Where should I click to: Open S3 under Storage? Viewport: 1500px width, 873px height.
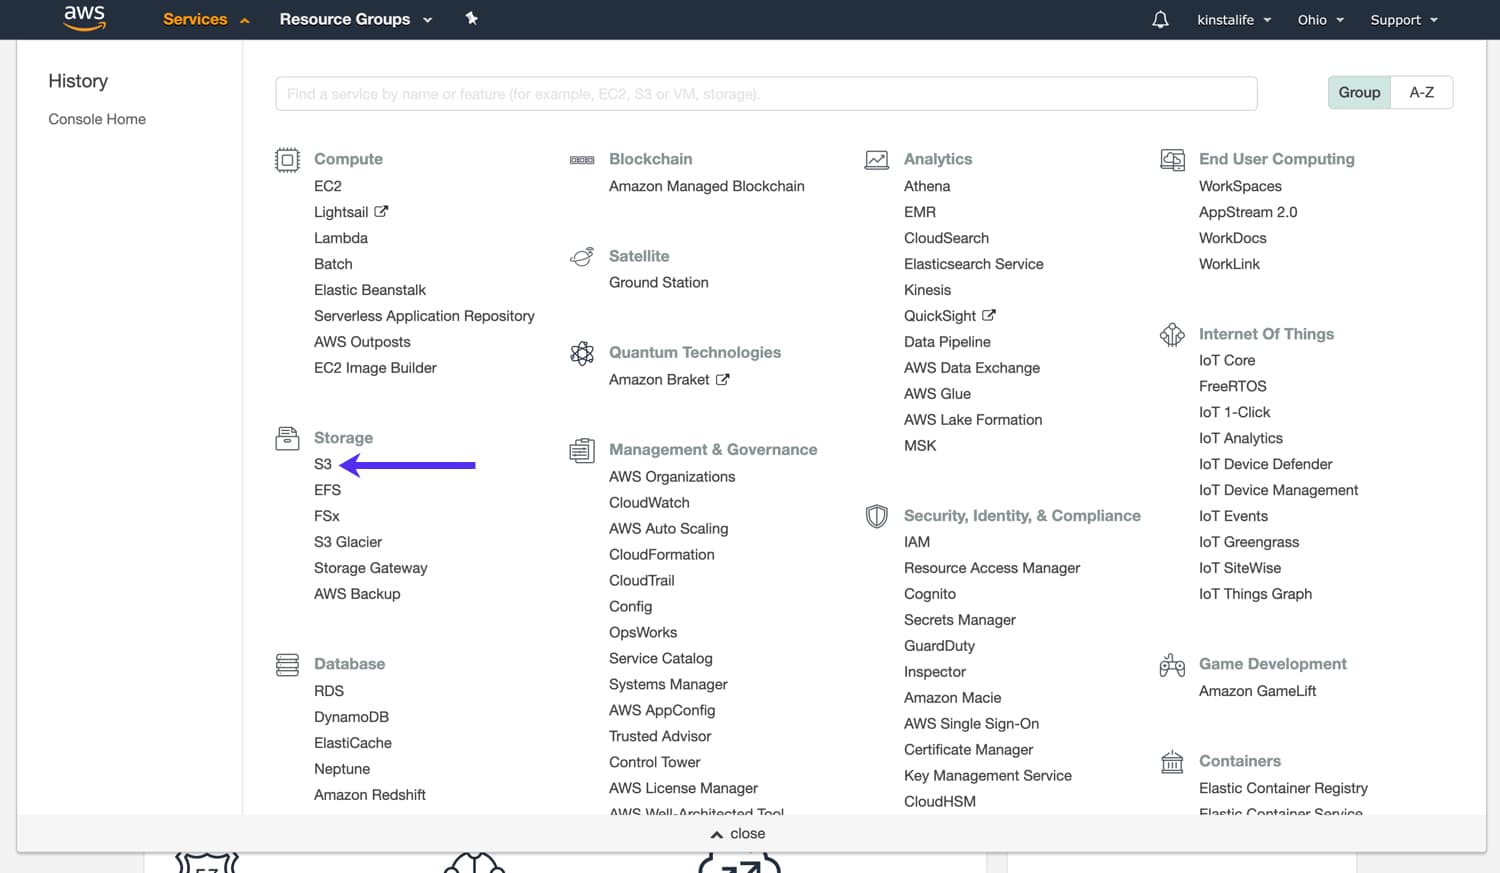click(x=322, y=464)
